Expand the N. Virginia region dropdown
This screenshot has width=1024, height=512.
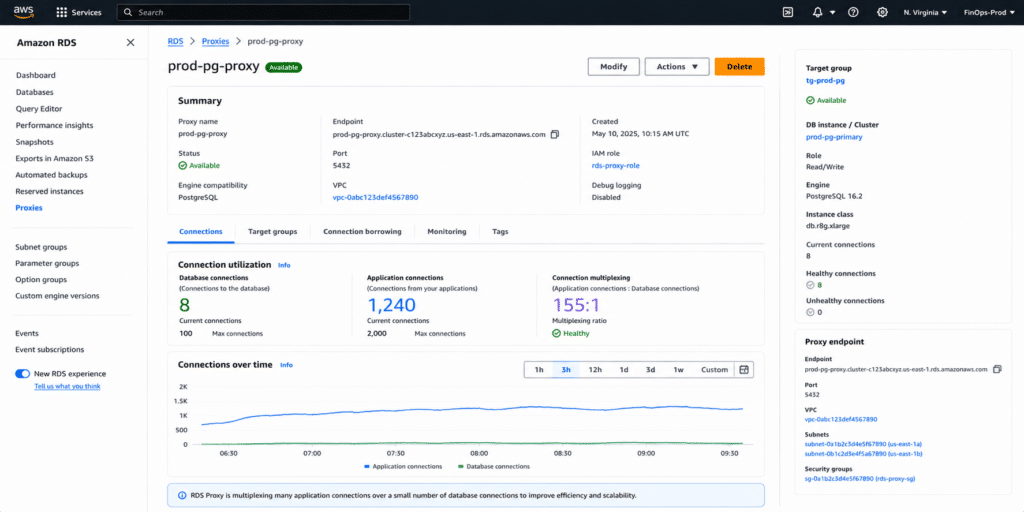(925, 12)
